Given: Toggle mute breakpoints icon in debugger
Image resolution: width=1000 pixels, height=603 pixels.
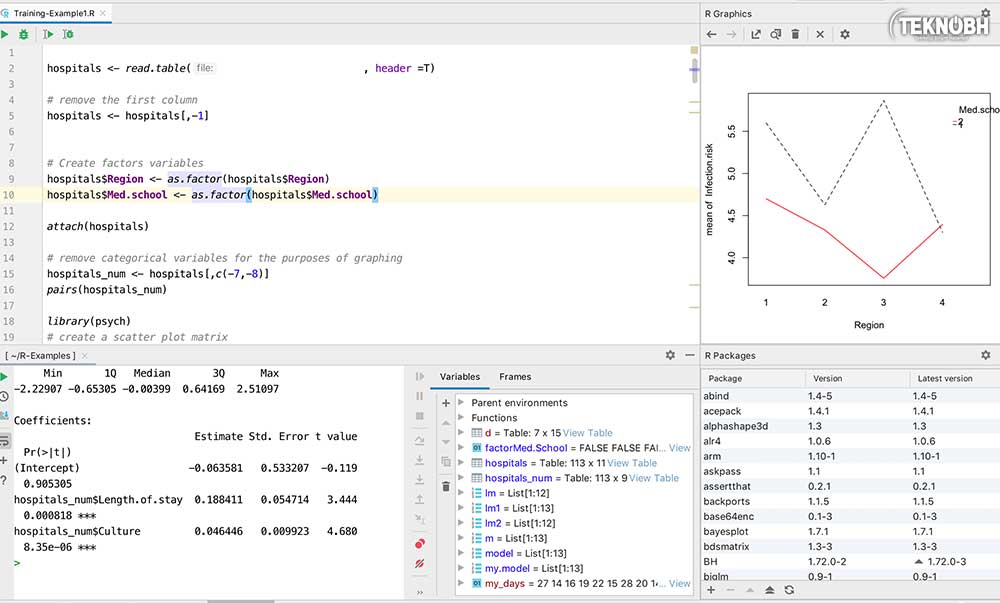Looking at the screenshot, I should pos(420,564).
